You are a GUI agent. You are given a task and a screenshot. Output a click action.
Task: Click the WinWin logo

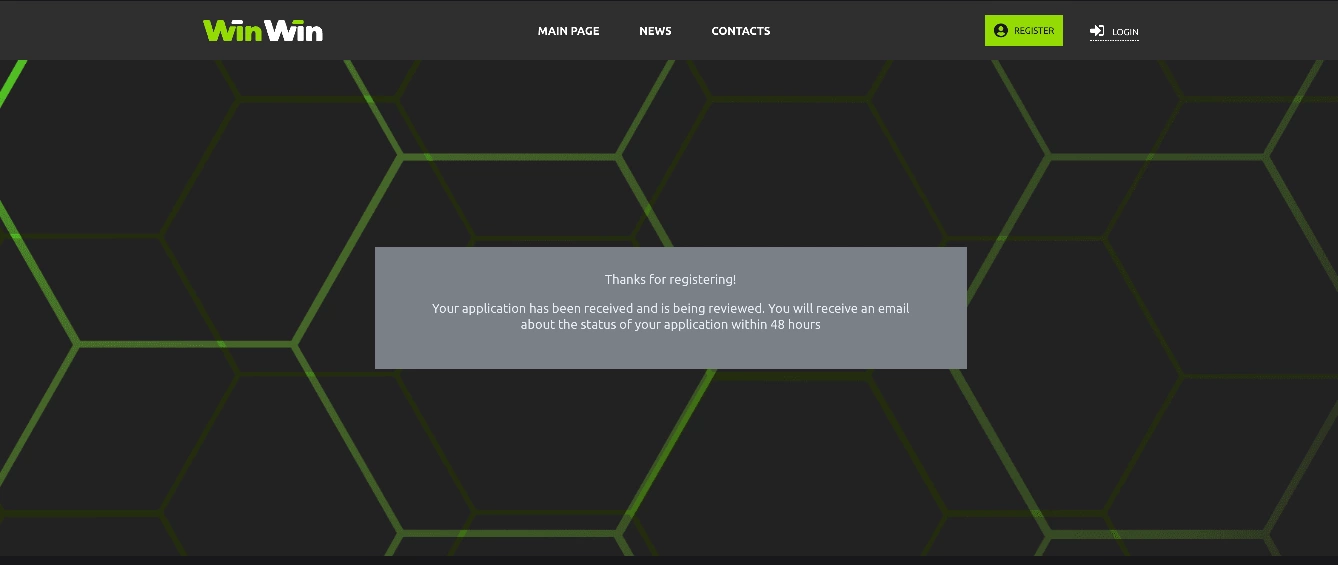[262, 31]
